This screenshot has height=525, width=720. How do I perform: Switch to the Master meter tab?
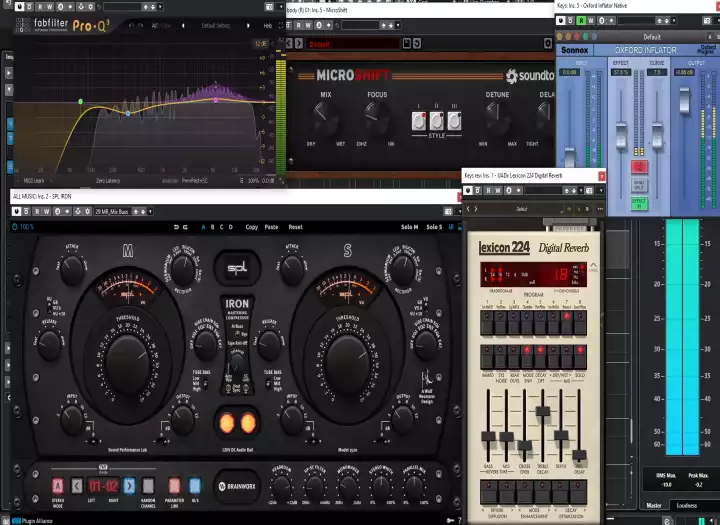pyautogui.click(x=654, y=505)
